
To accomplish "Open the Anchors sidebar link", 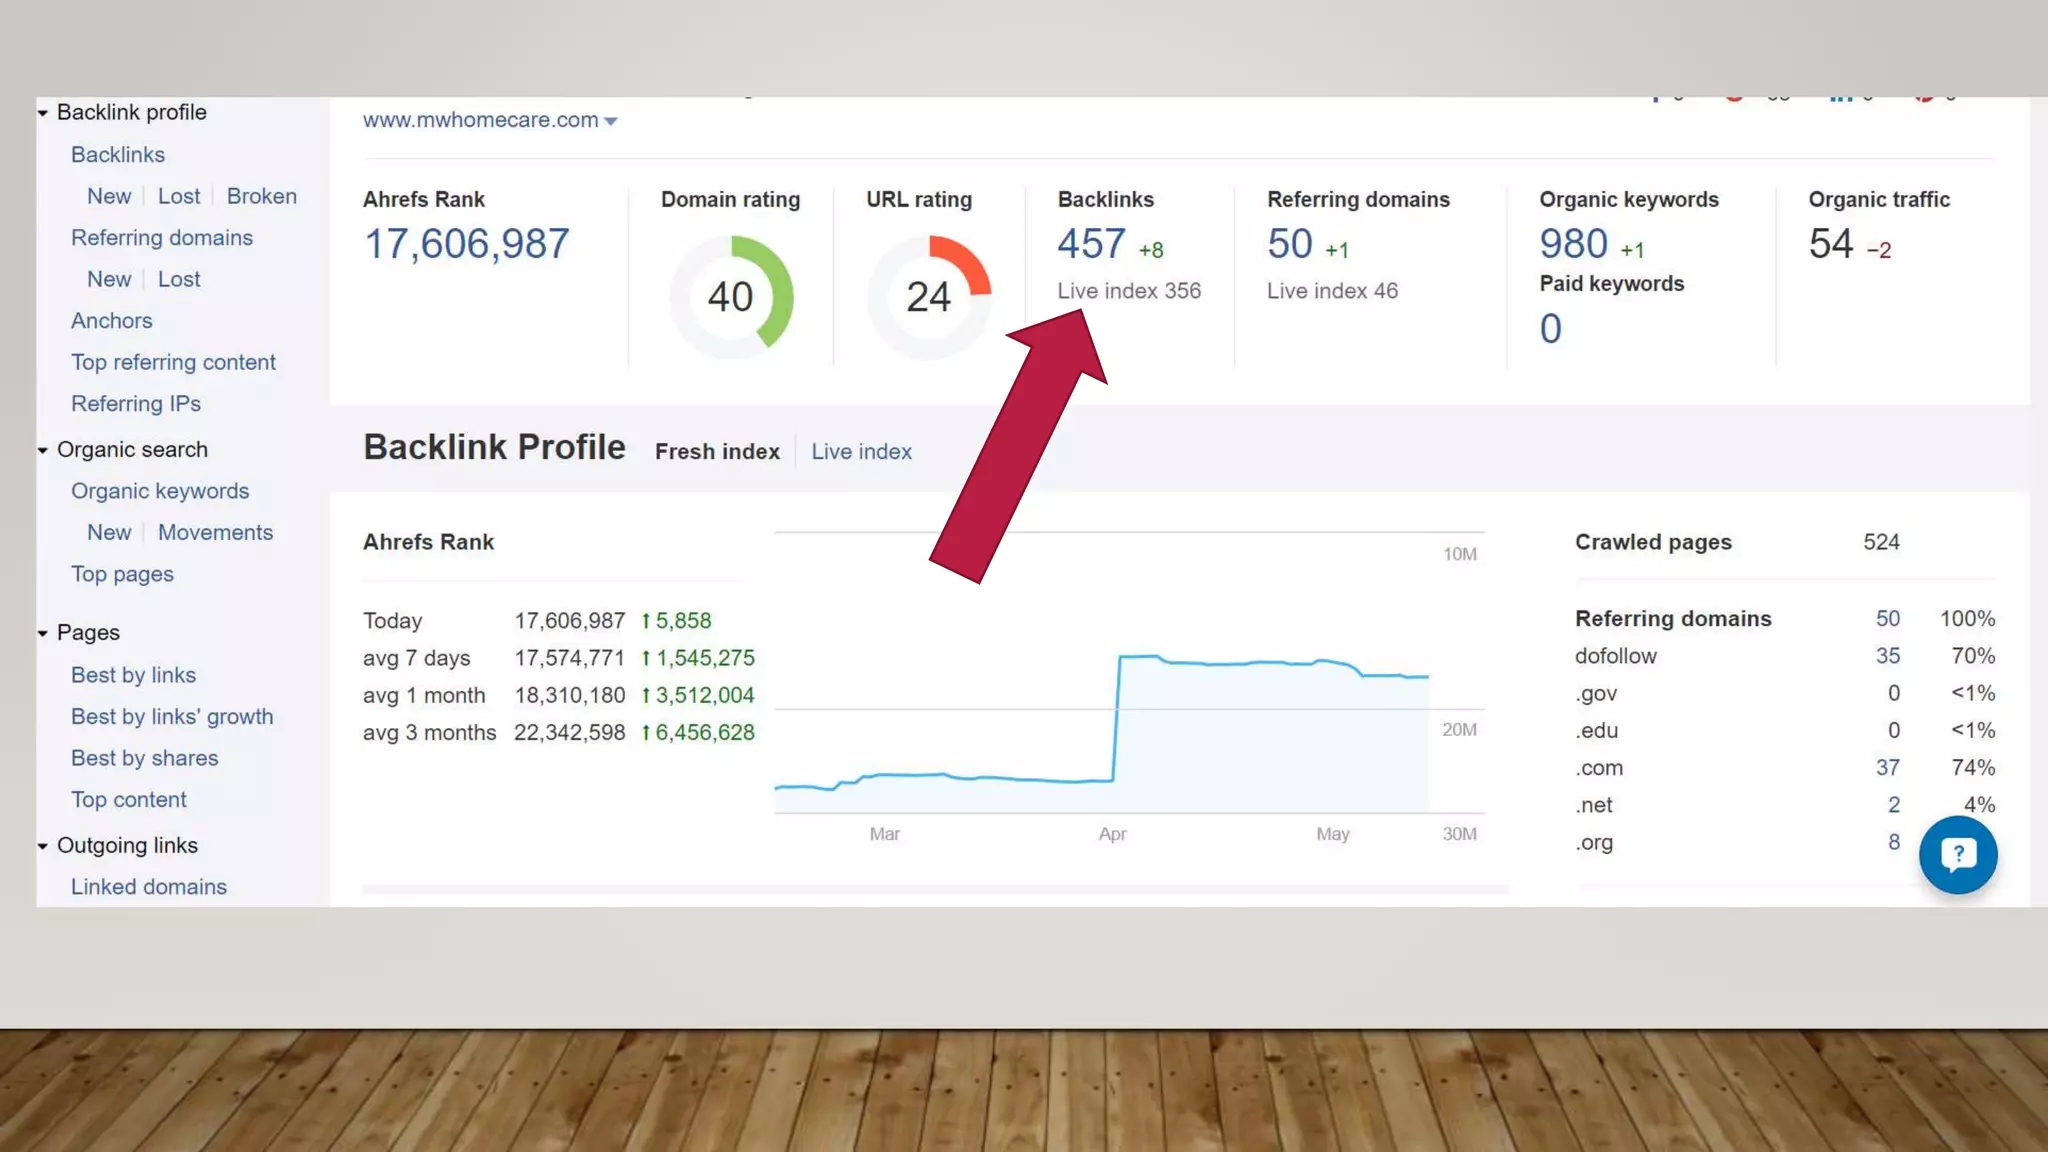I will pos(111,321).
